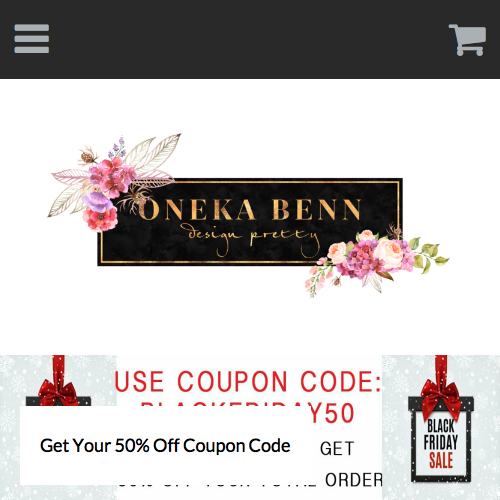Open the shopping cart
Image resolution: width=500 pixels, height=500 pixels.
click(467, 40)
